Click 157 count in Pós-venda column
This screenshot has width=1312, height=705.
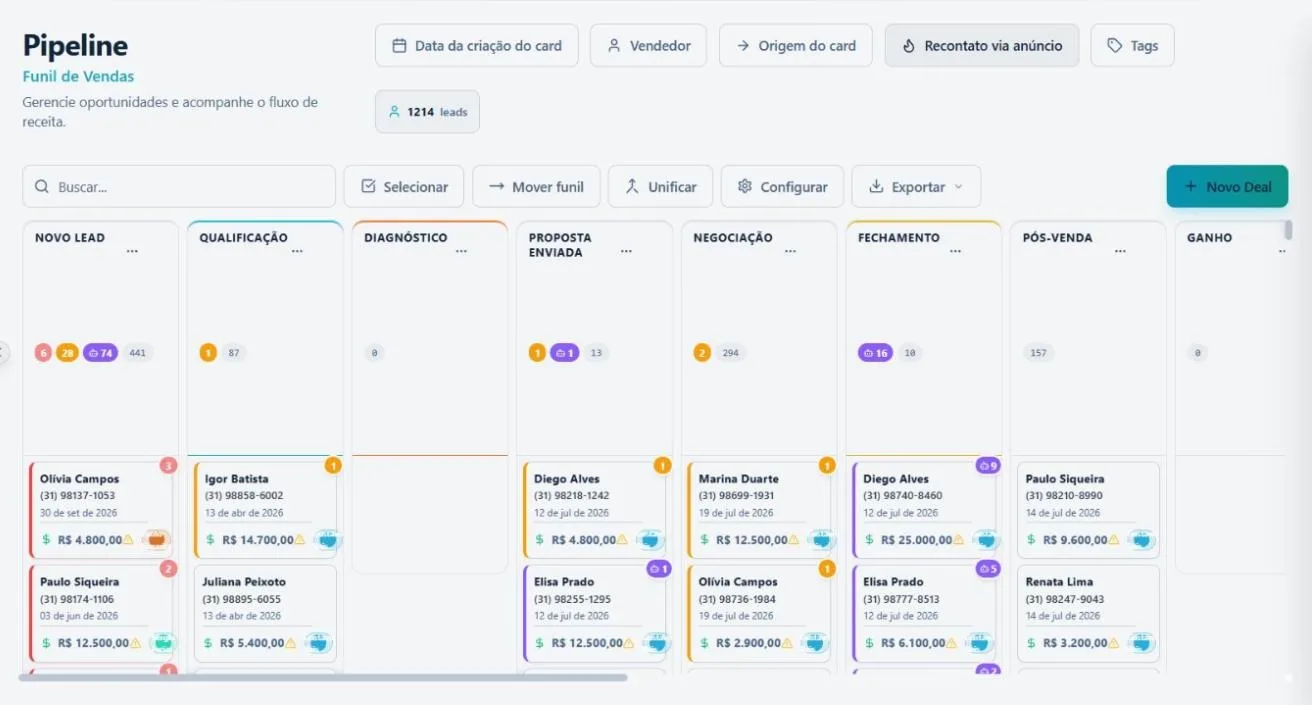click(x=1038, y=353)
